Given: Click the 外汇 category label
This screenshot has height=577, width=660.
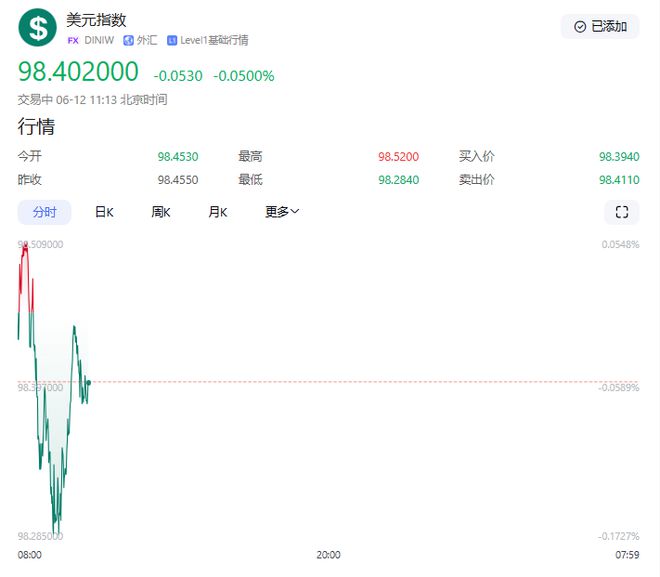Looking at the screenshot, I should [x=147, y=40].
